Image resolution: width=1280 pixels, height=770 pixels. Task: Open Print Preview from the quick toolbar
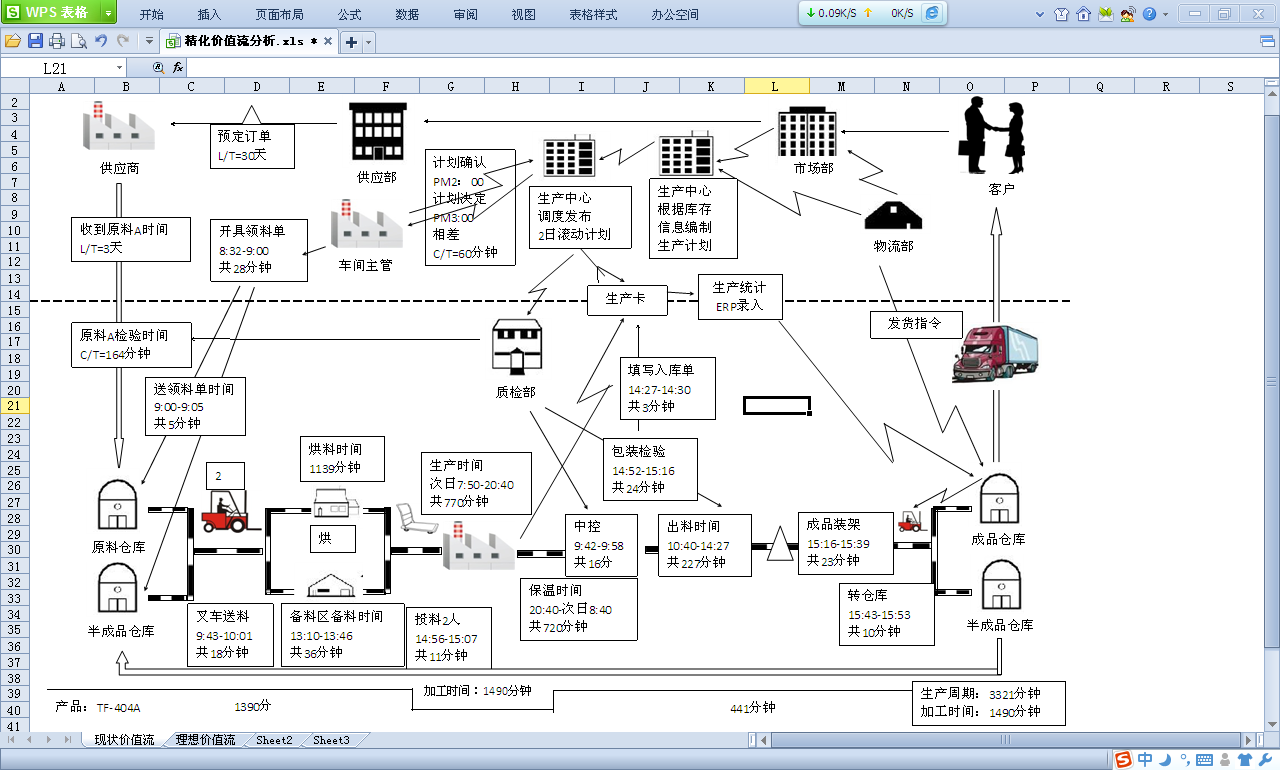(x=78, y=41)
